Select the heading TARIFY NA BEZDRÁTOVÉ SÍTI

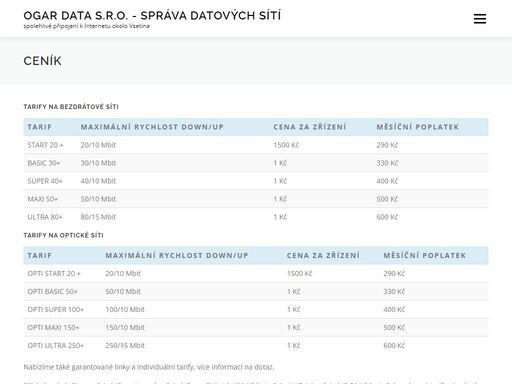(x=71, y=107)
